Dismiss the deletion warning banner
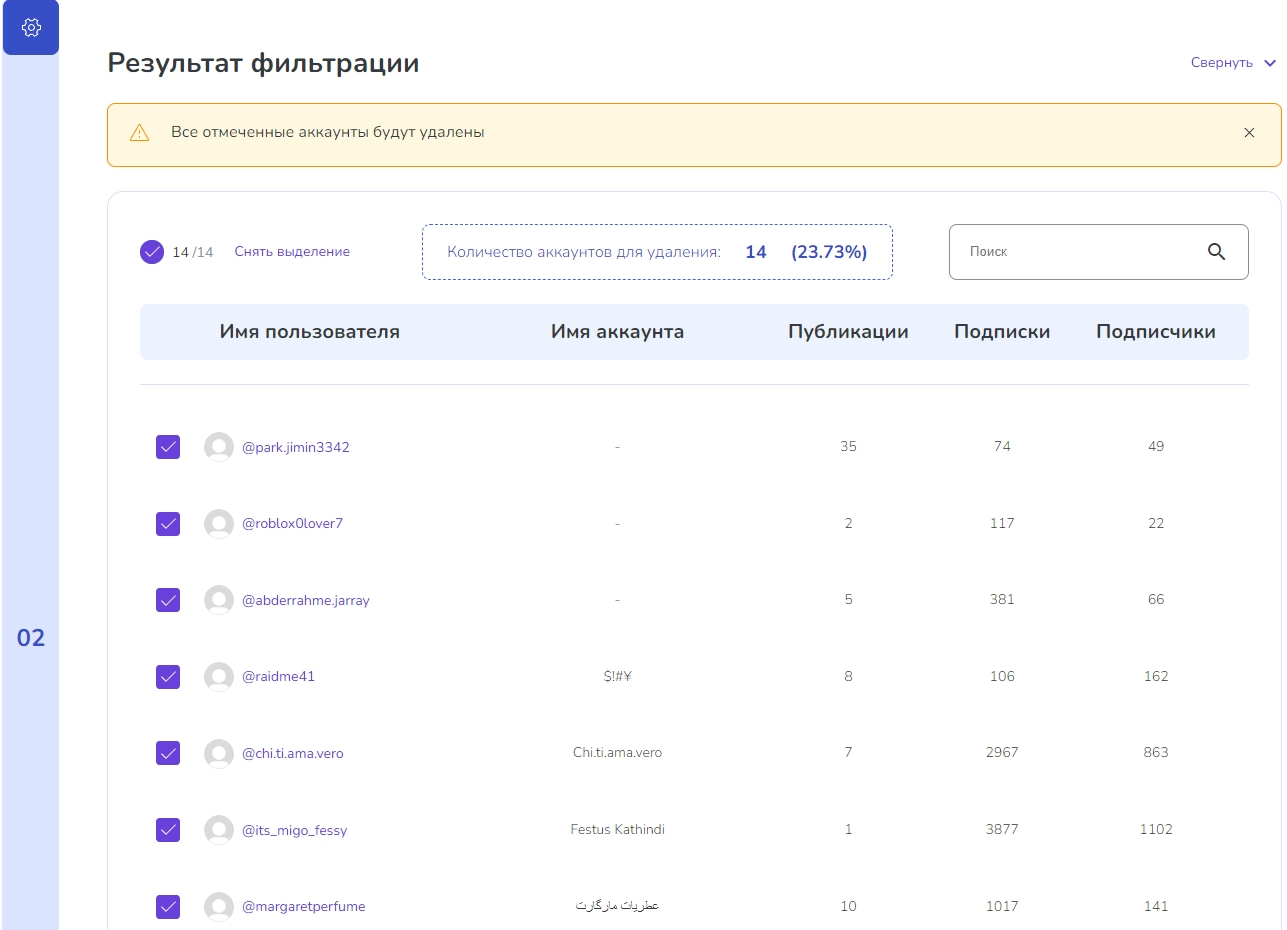Screen dimensions: 1287x930 1249,132
